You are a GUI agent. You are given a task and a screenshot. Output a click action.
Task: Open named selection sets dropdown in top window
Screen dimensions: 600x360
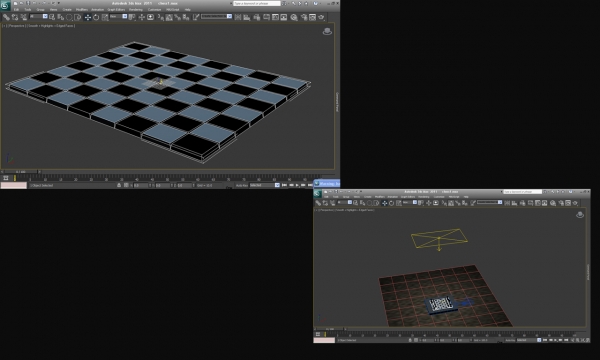click(217, 16)
